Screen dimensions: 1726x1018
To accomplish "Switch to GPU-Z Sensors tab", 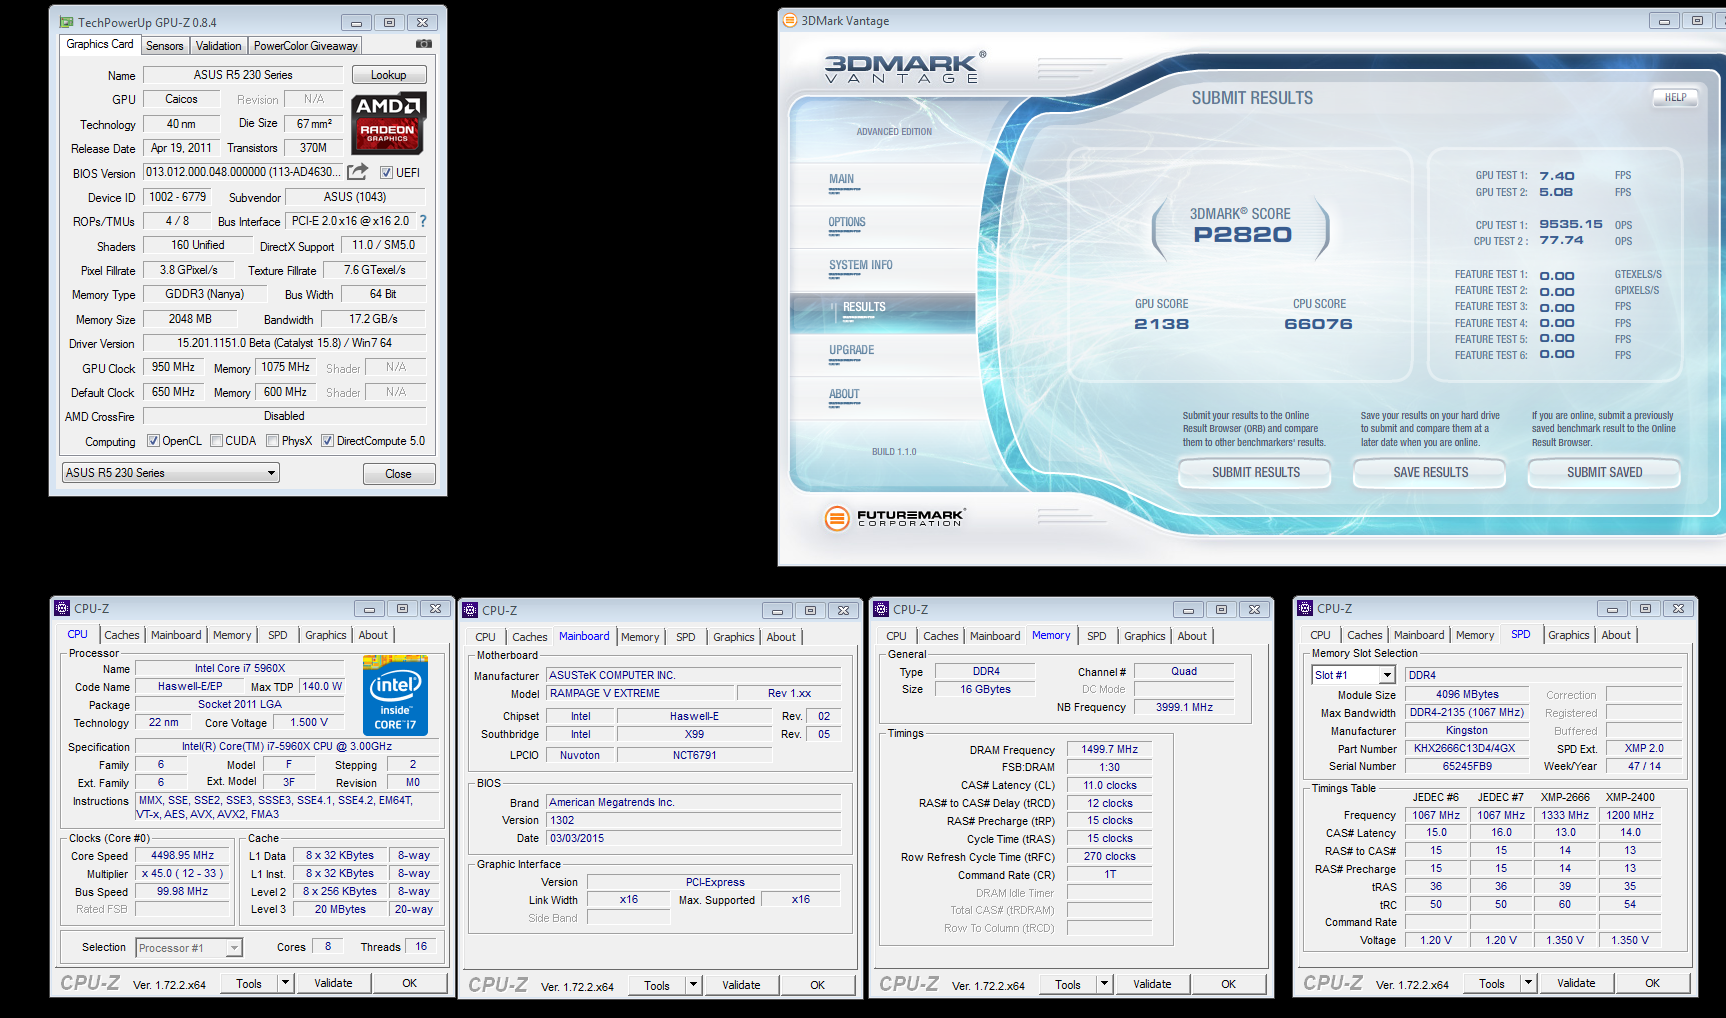I will click(x=164, y=46).
